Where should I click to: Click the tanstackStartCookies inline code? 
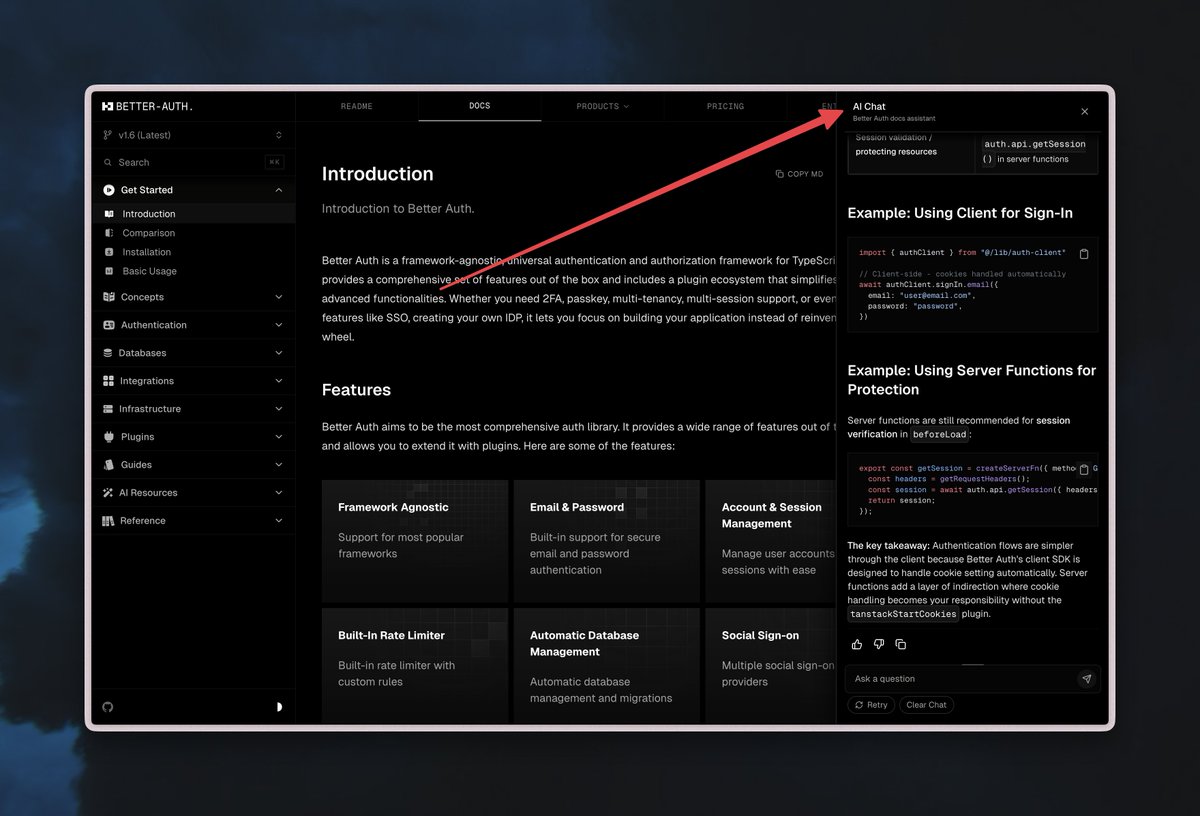(x=903, y=614)
